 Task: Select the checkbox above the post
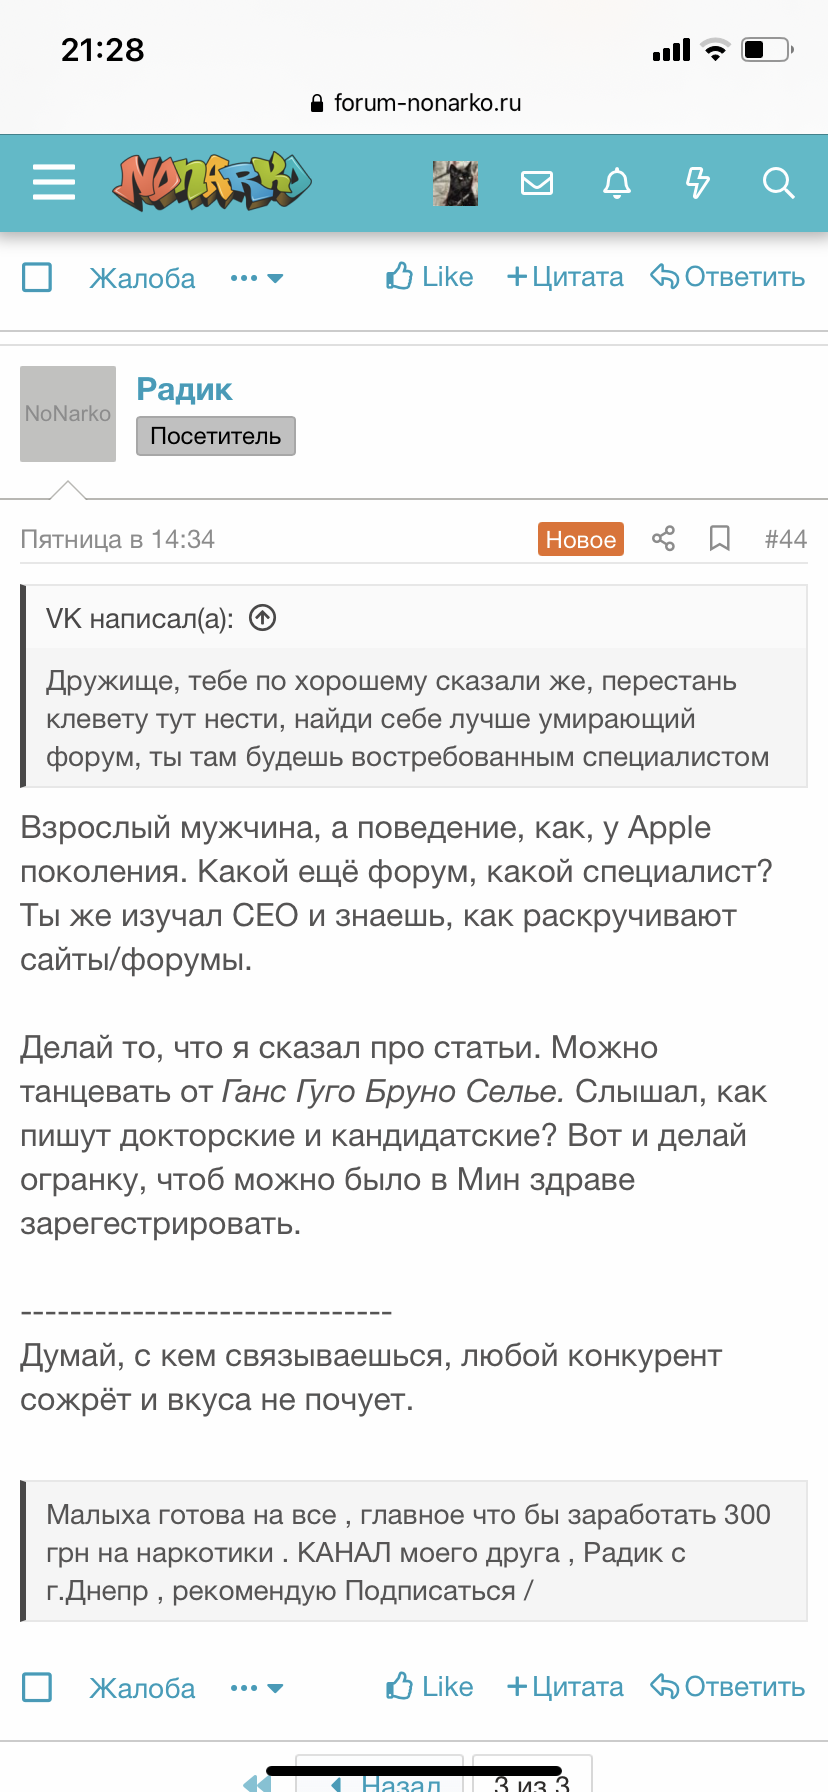(x=36, y=277)
